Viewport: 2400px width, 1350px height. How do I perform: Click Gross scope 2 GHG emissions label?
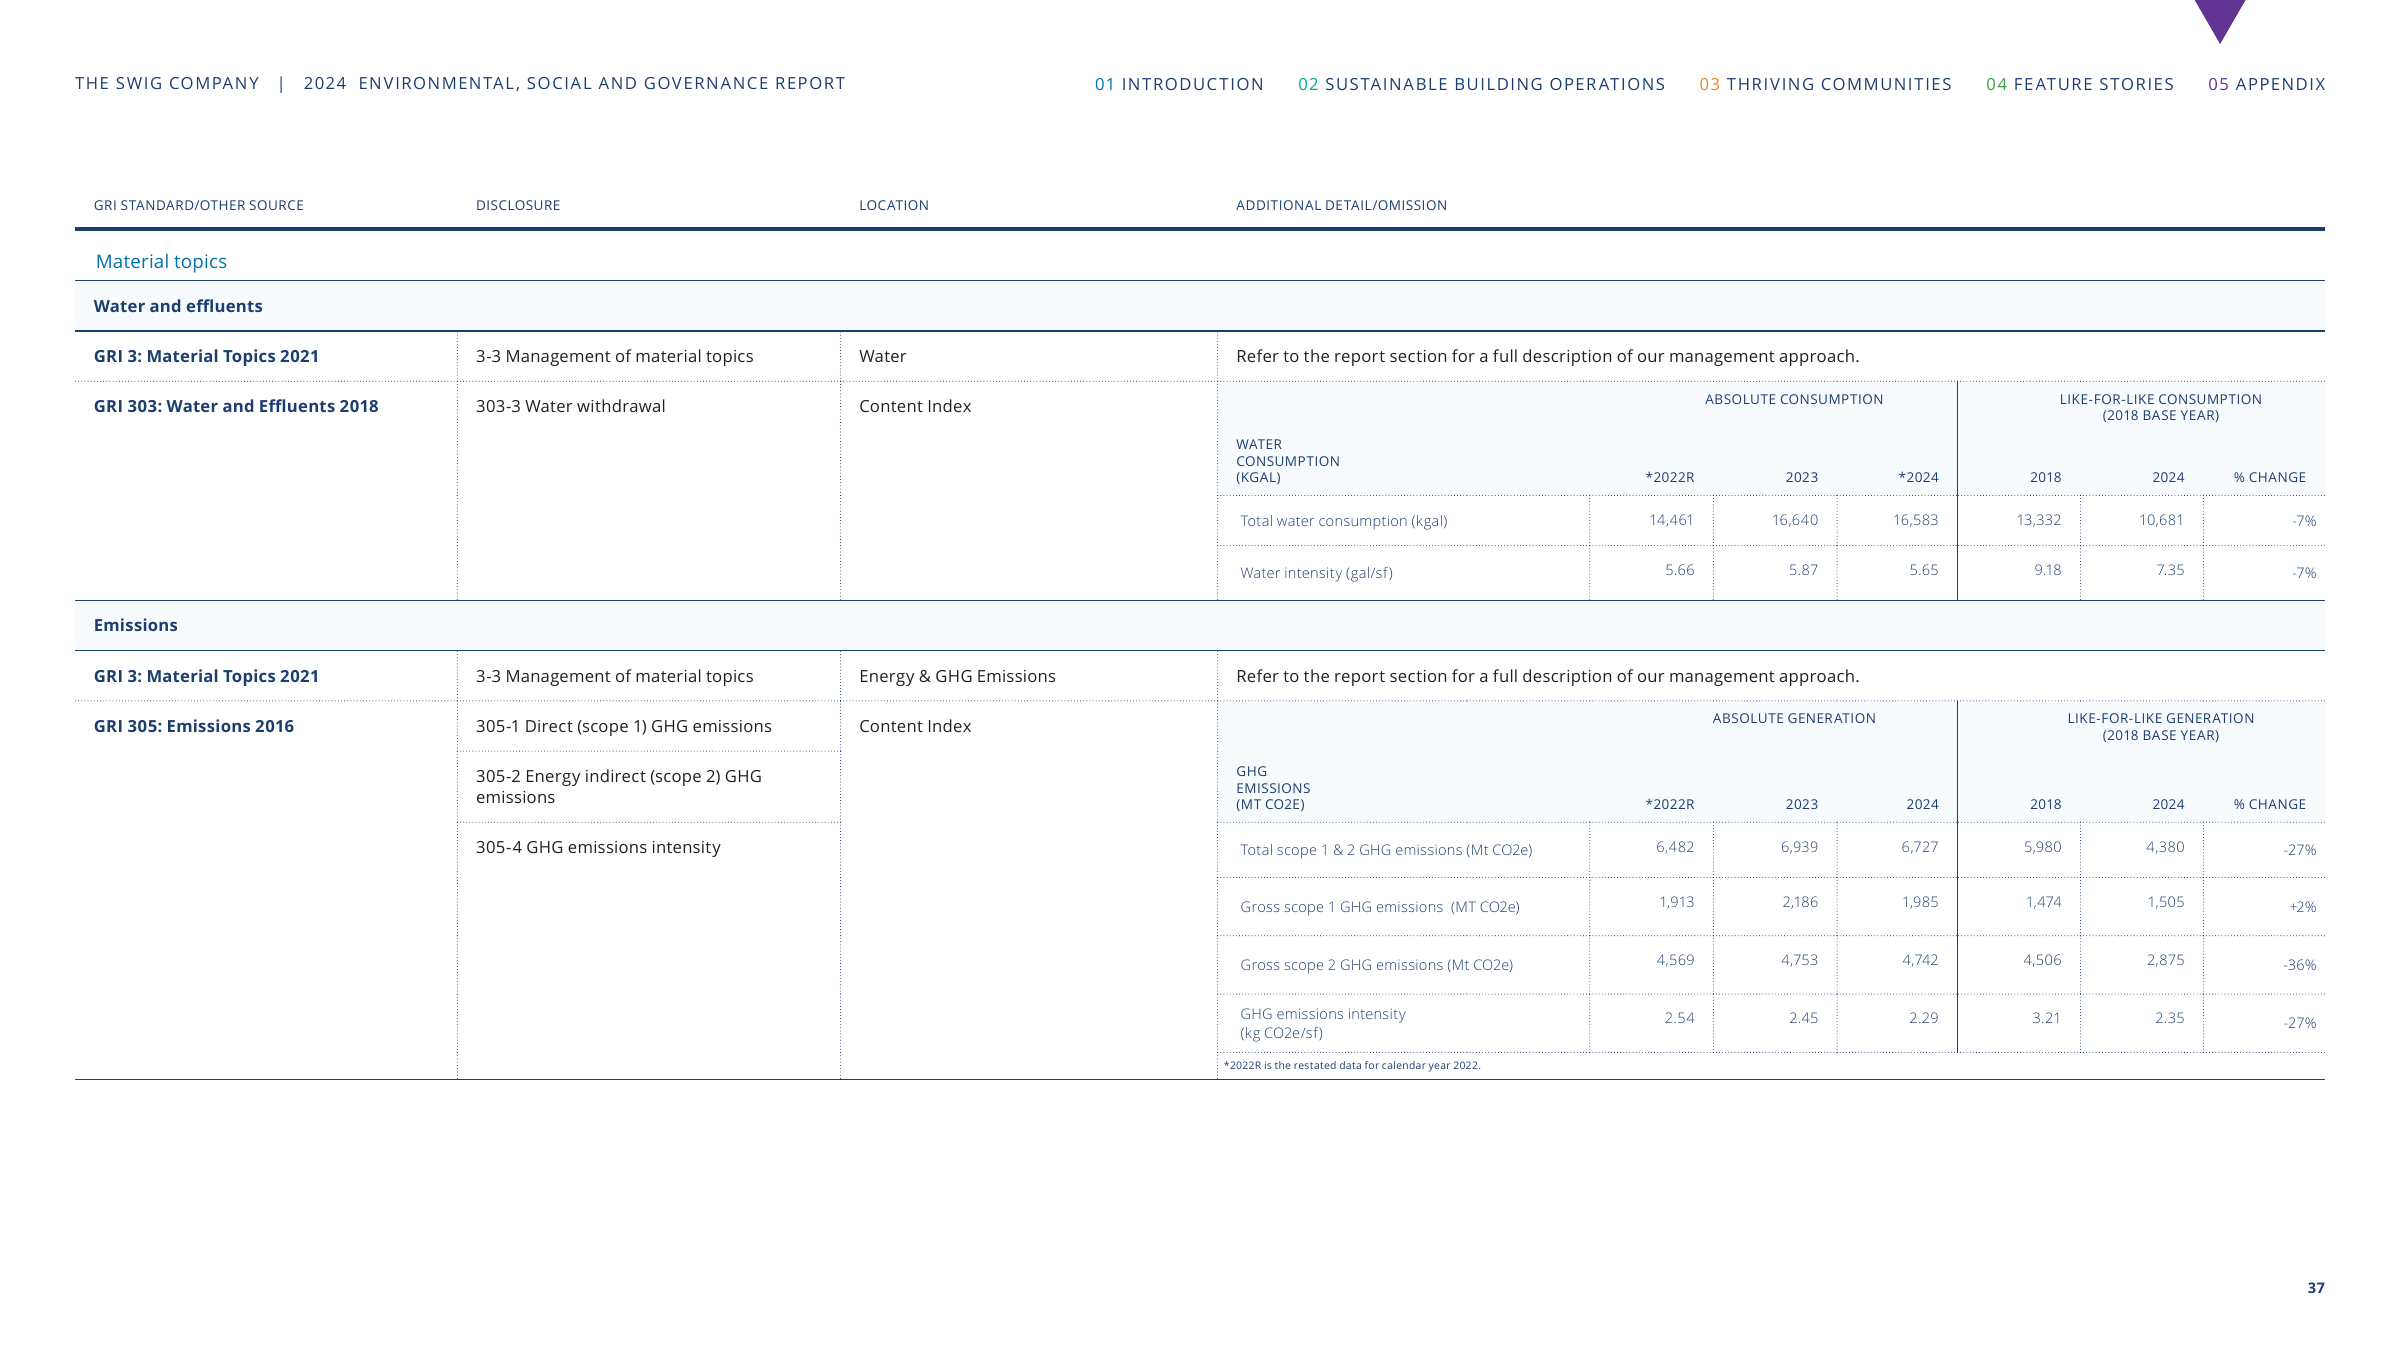1376,965
